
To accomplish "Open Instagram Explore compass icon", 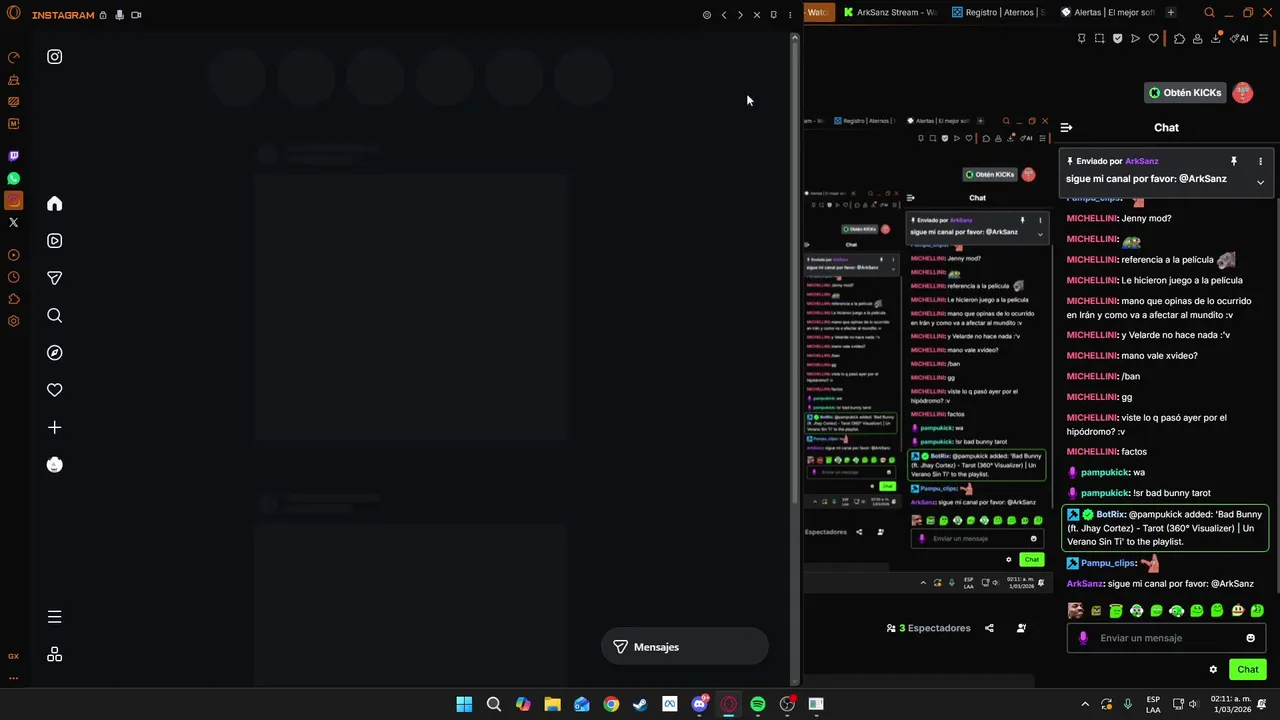I will [55, 353].
